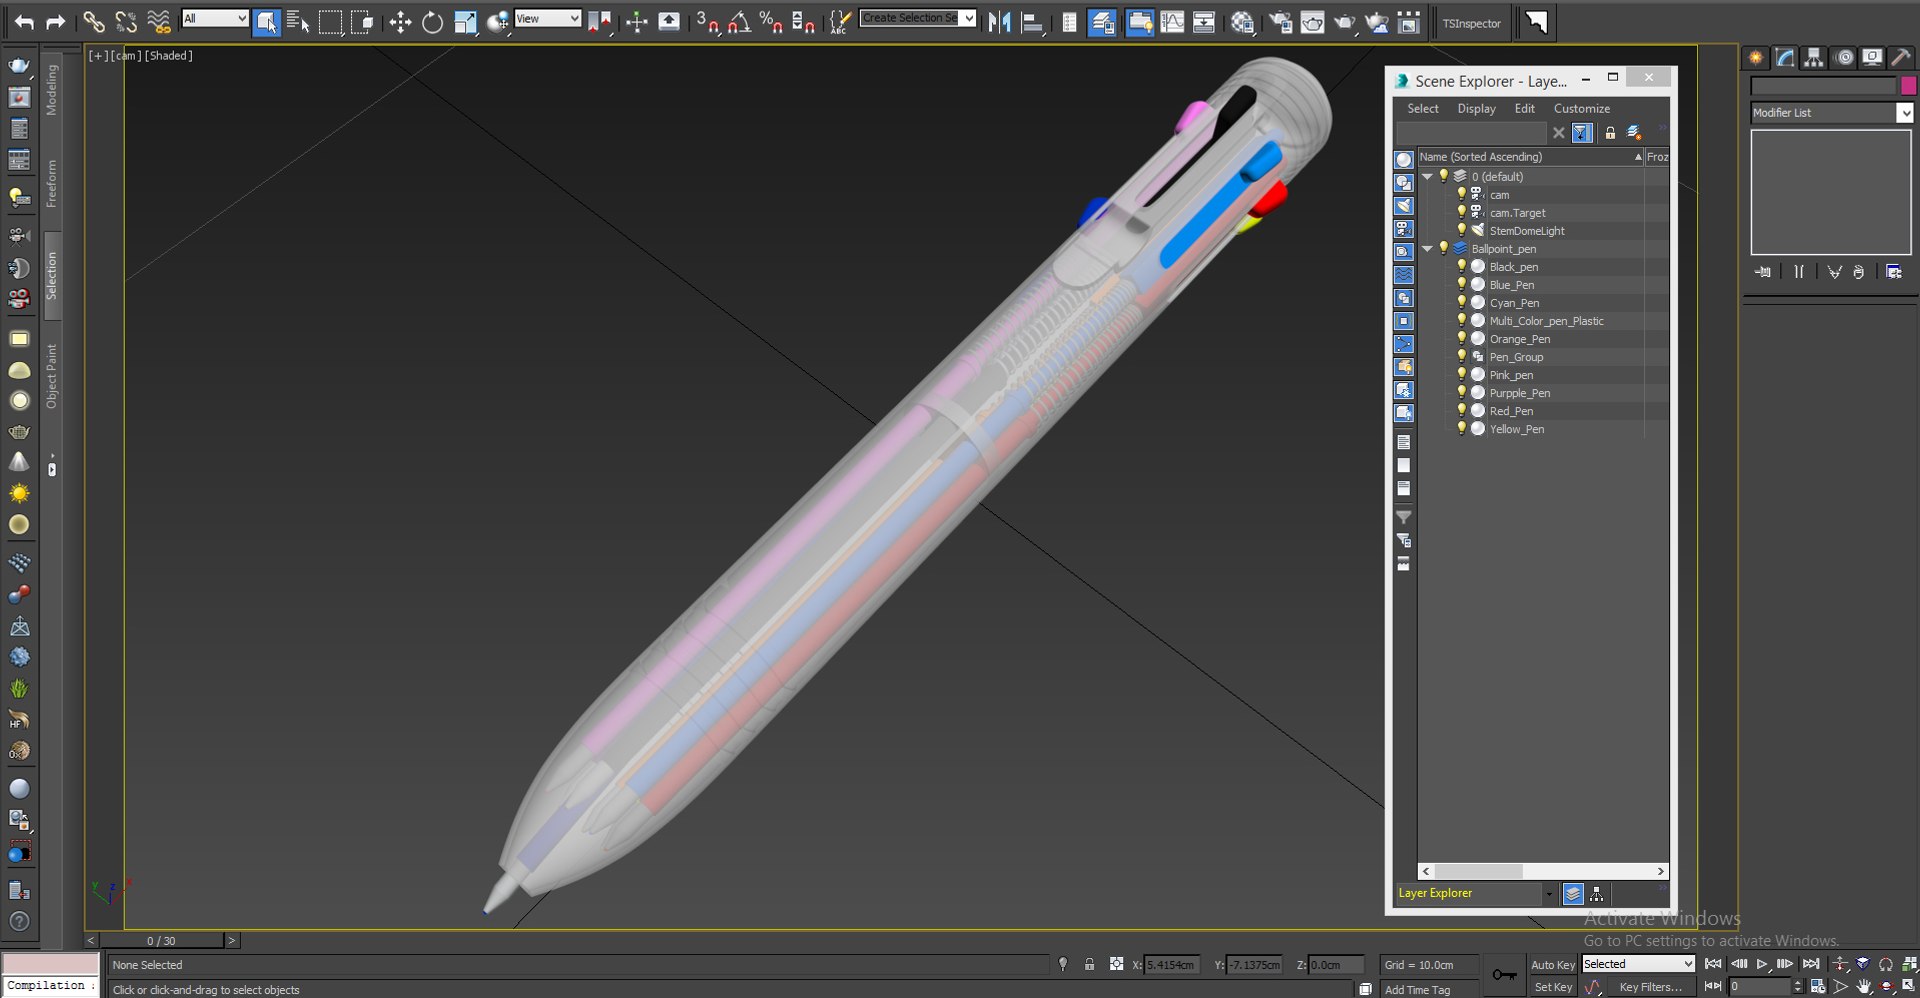Click the Align tool icon

1032,21
